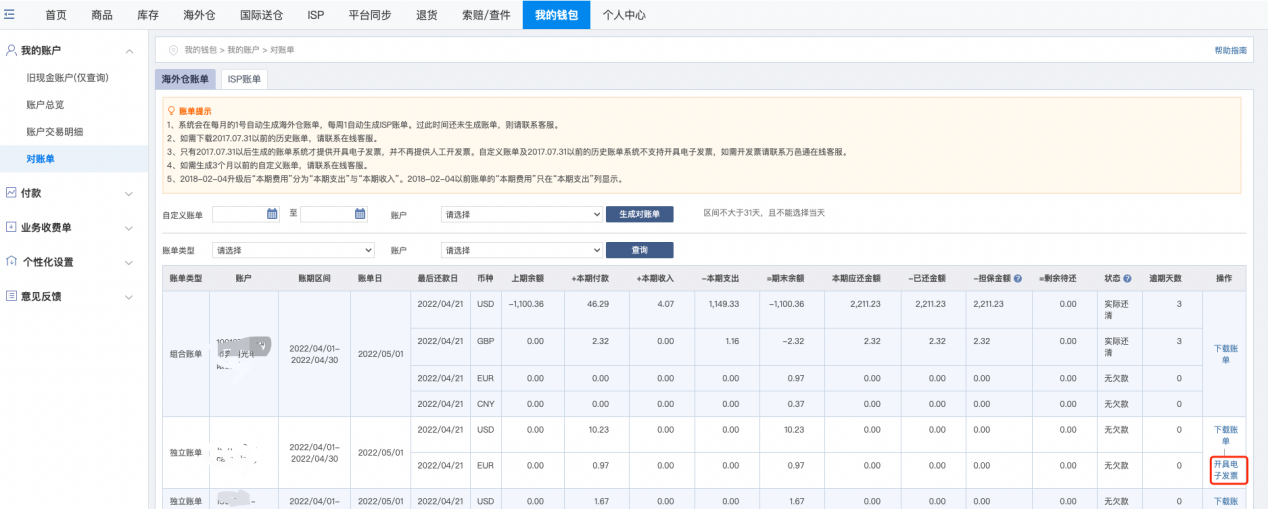Open the end date calendar icon
This screenshot has width=1268, height=509.
point(361,213)
